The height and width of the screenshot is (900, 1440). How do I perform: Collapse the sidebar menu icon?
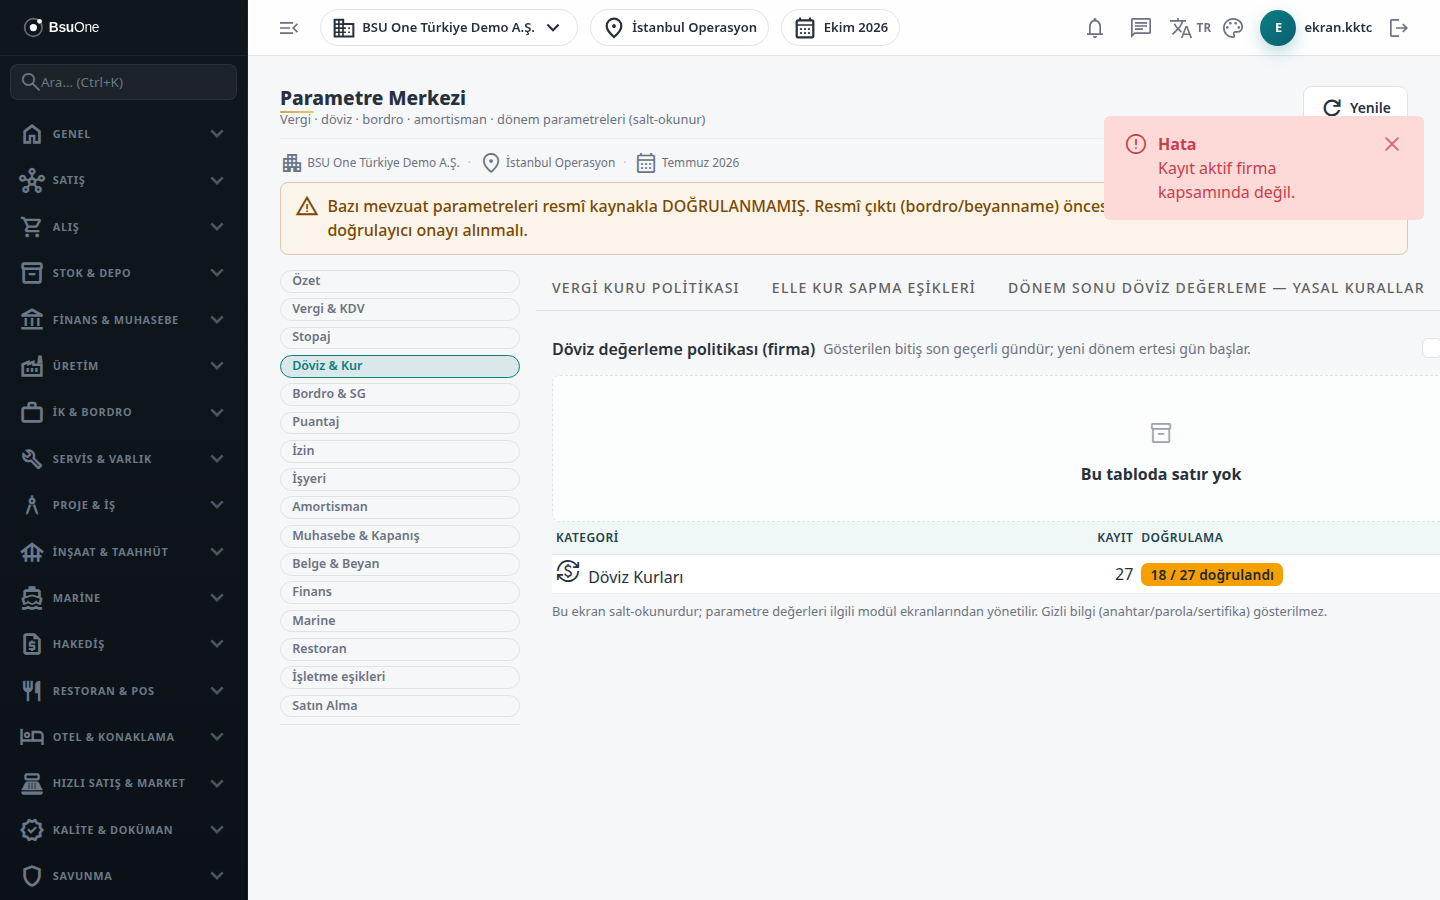(289, 28)
